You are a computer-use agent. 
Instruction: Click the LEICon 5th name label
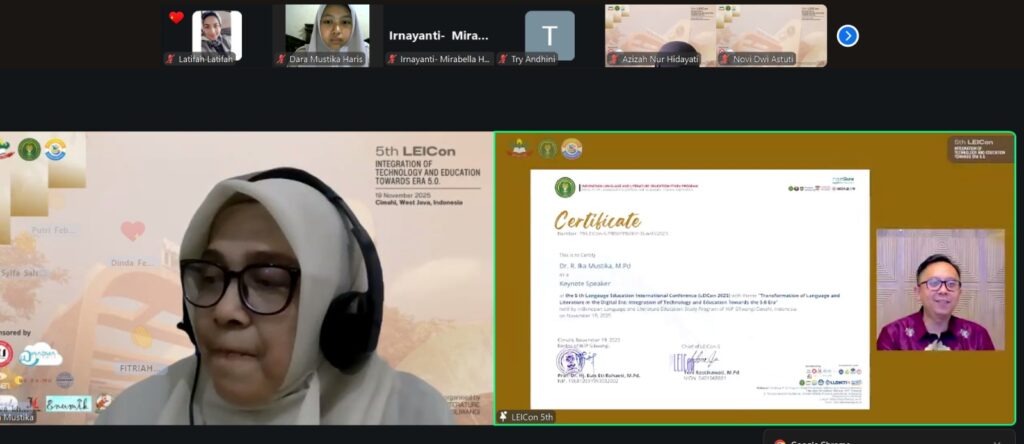[x=531, y=416]
